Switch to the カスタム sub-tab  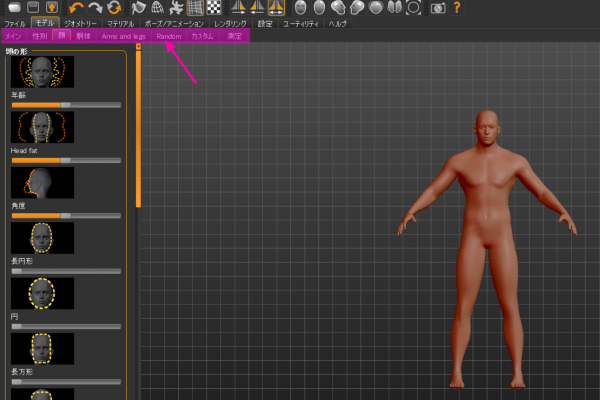tap(202, 36)
